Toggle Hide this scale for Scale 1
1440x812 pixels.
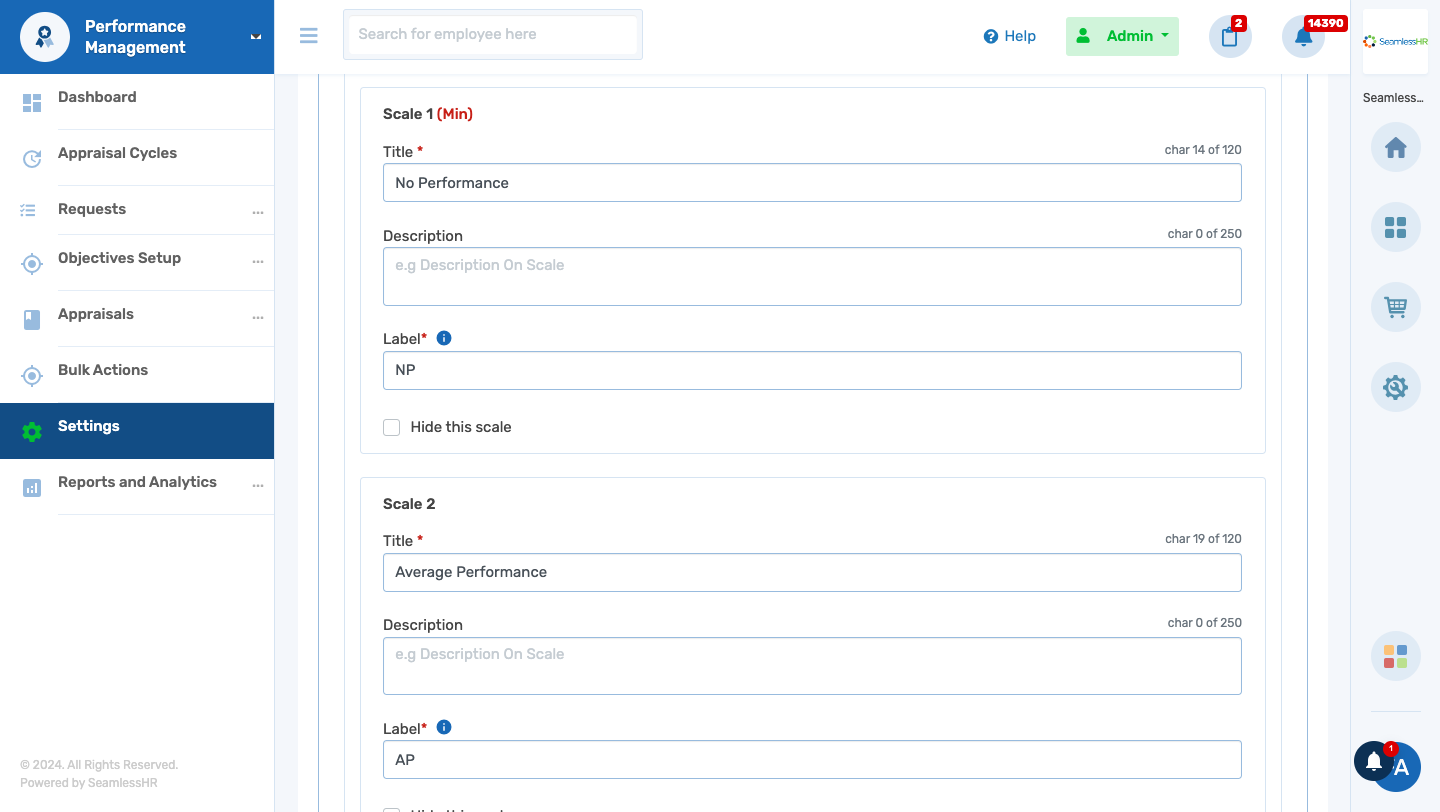pos(391,427)
